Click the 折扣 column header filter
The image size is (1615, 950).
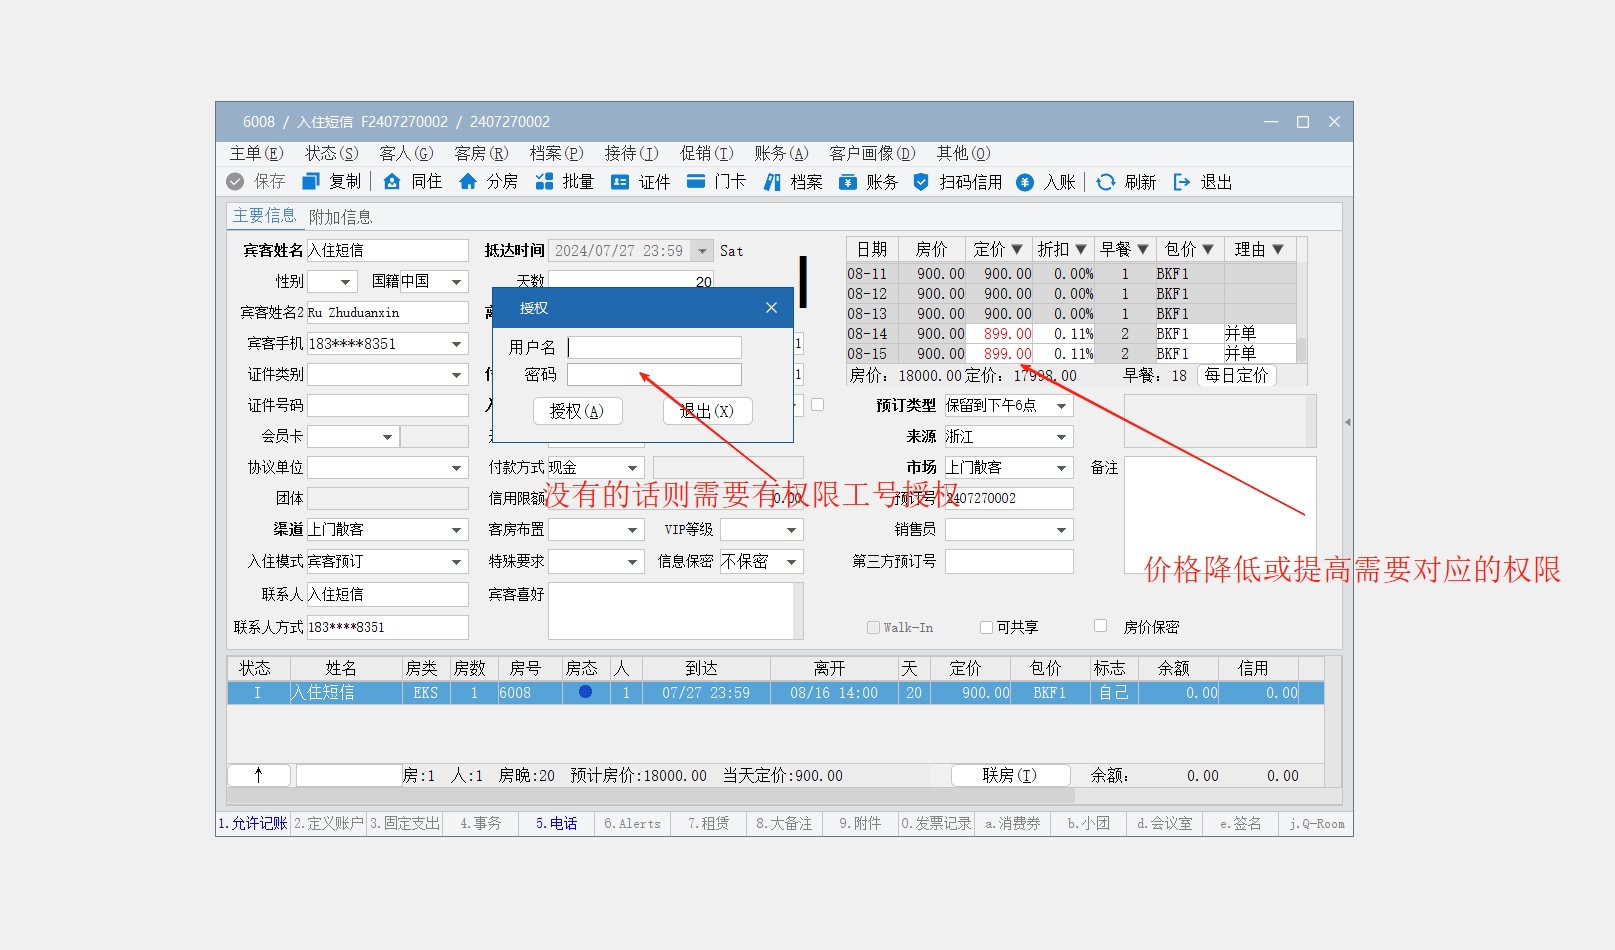click(x=1081, y=249)
